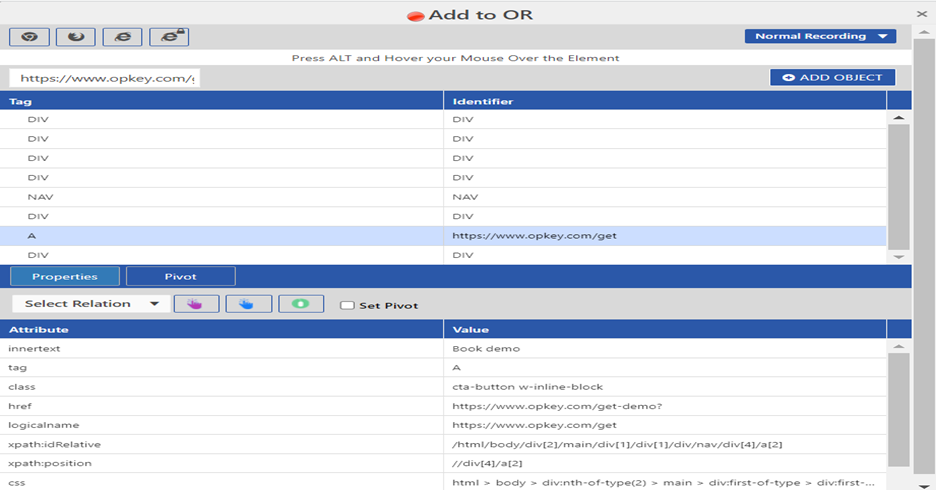Switch to the Pivot tab
The image size is (936, 490).
pos(180,276)
